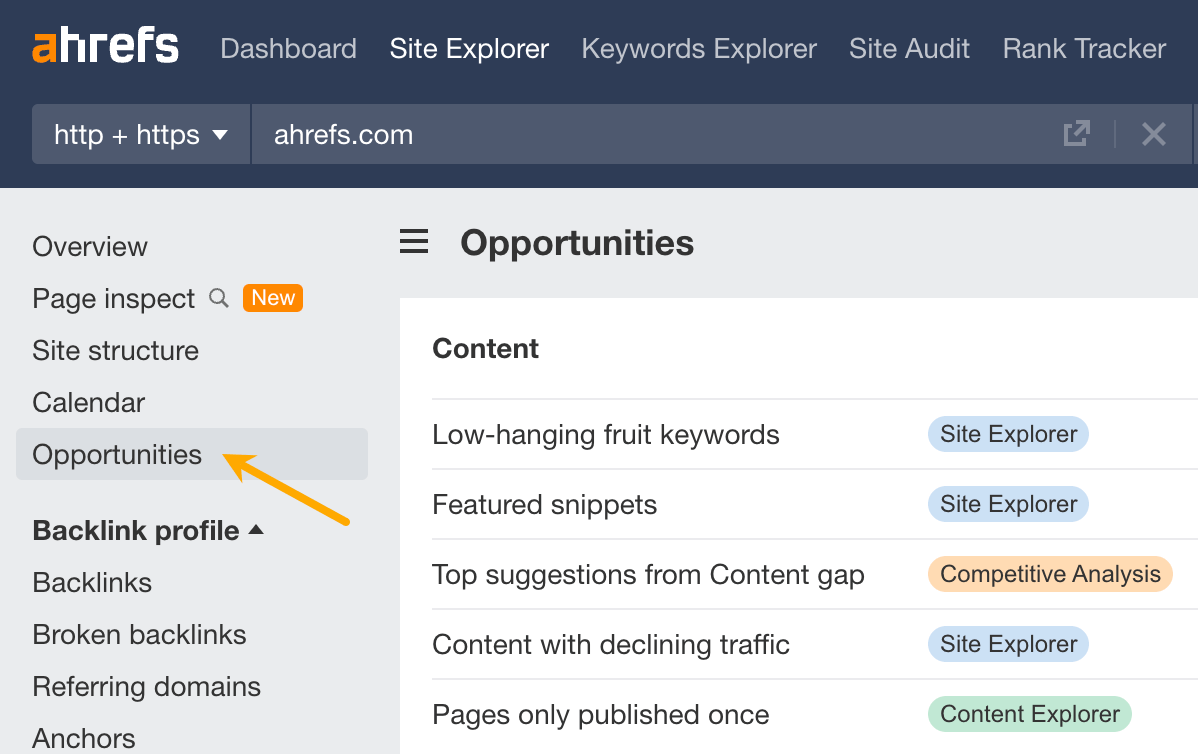
Task: Select the Competitive Analysis badge
Action: coord(1049,574)
